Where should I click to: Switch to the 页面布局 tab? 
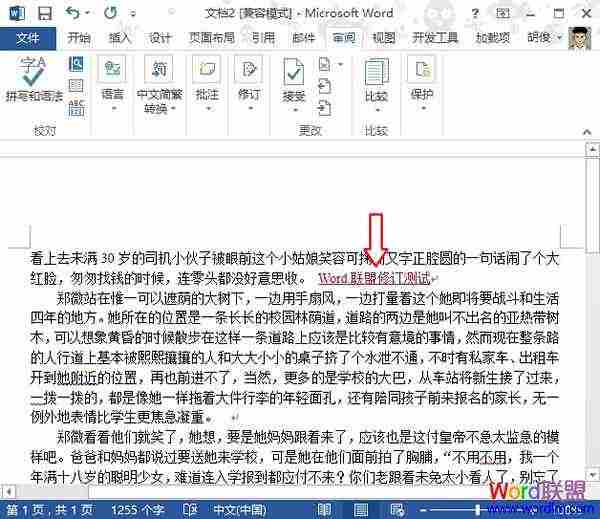[x=212, y=38]
